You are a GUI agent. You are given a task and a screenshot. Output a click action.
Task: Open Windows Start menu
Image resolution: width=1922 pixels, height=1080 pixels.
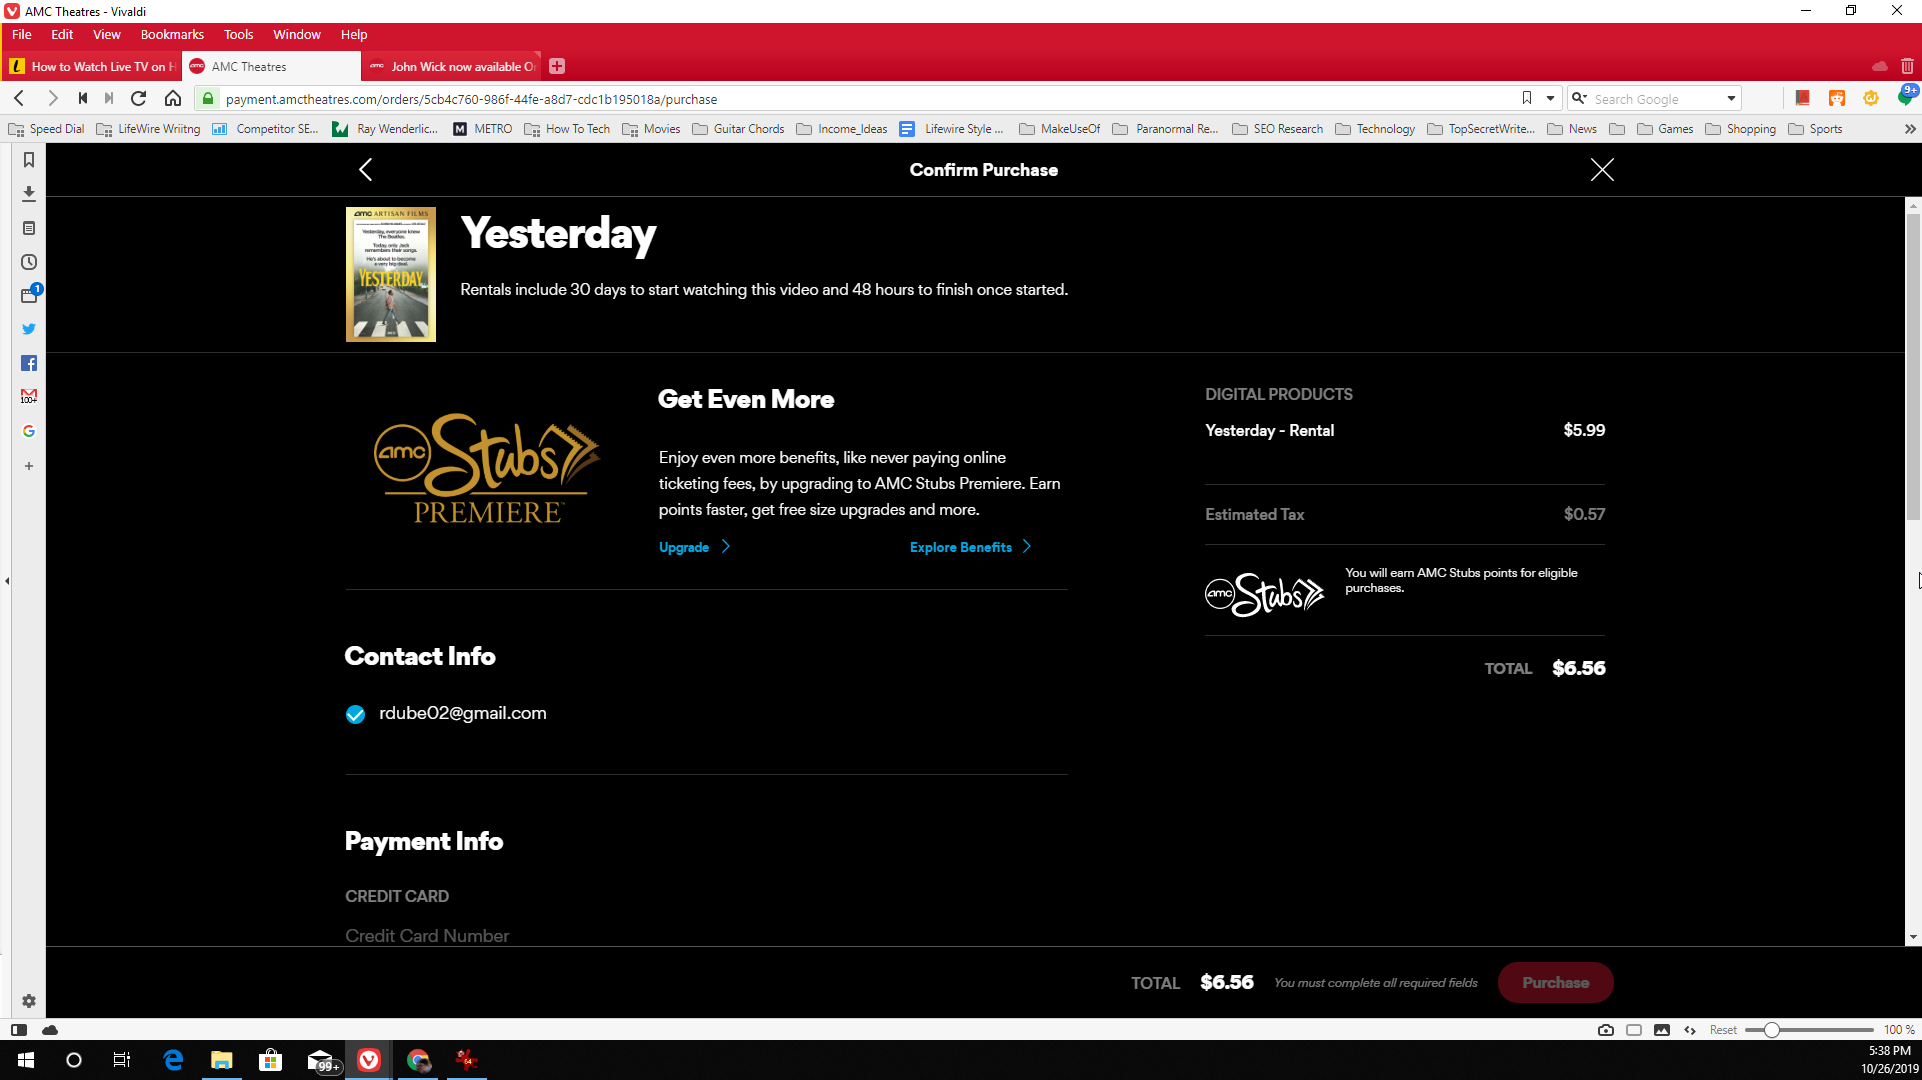pos(26,1060)
